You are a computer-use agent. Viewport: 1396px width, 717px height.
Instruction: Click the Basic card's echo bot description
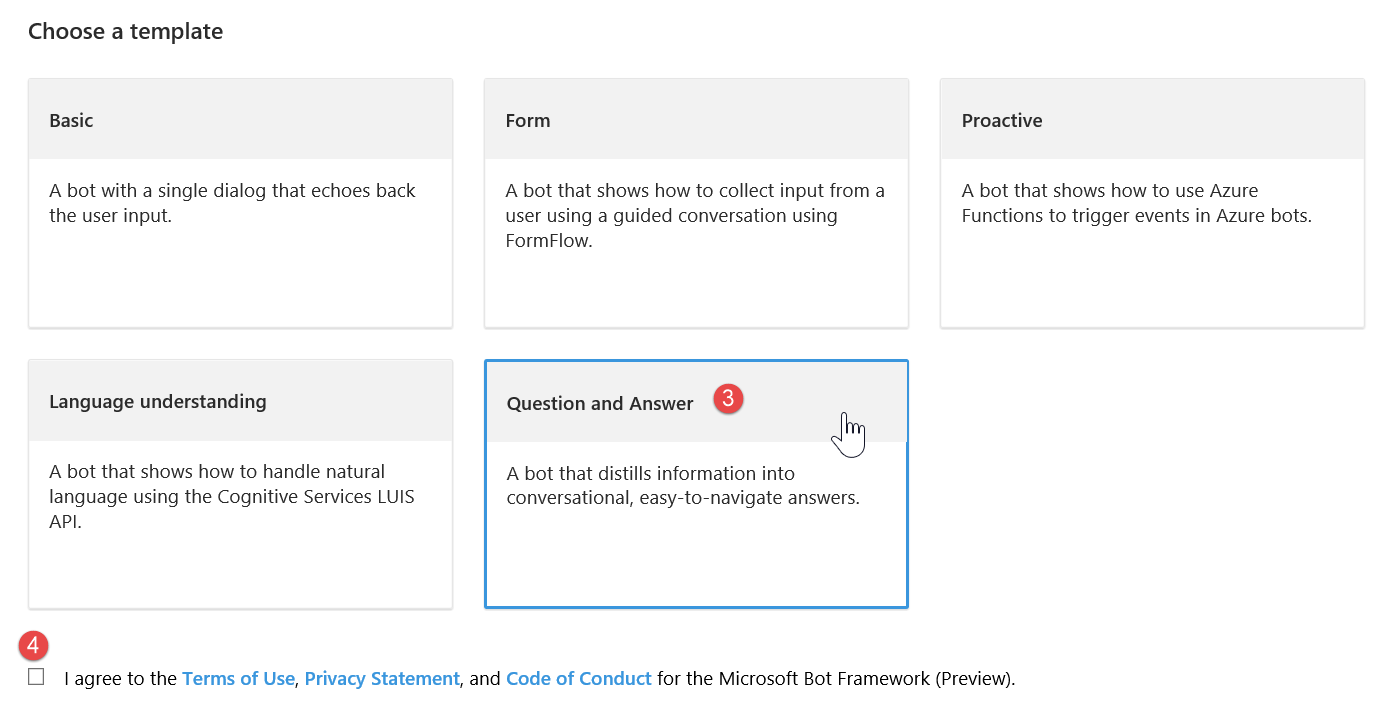(x=232, y=203)
